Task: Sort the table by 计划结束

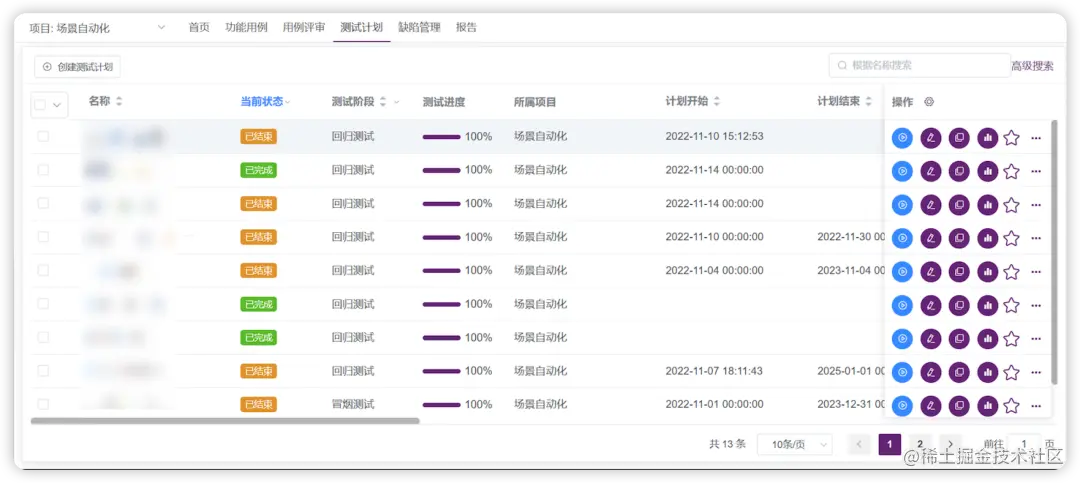Action: 869,102
